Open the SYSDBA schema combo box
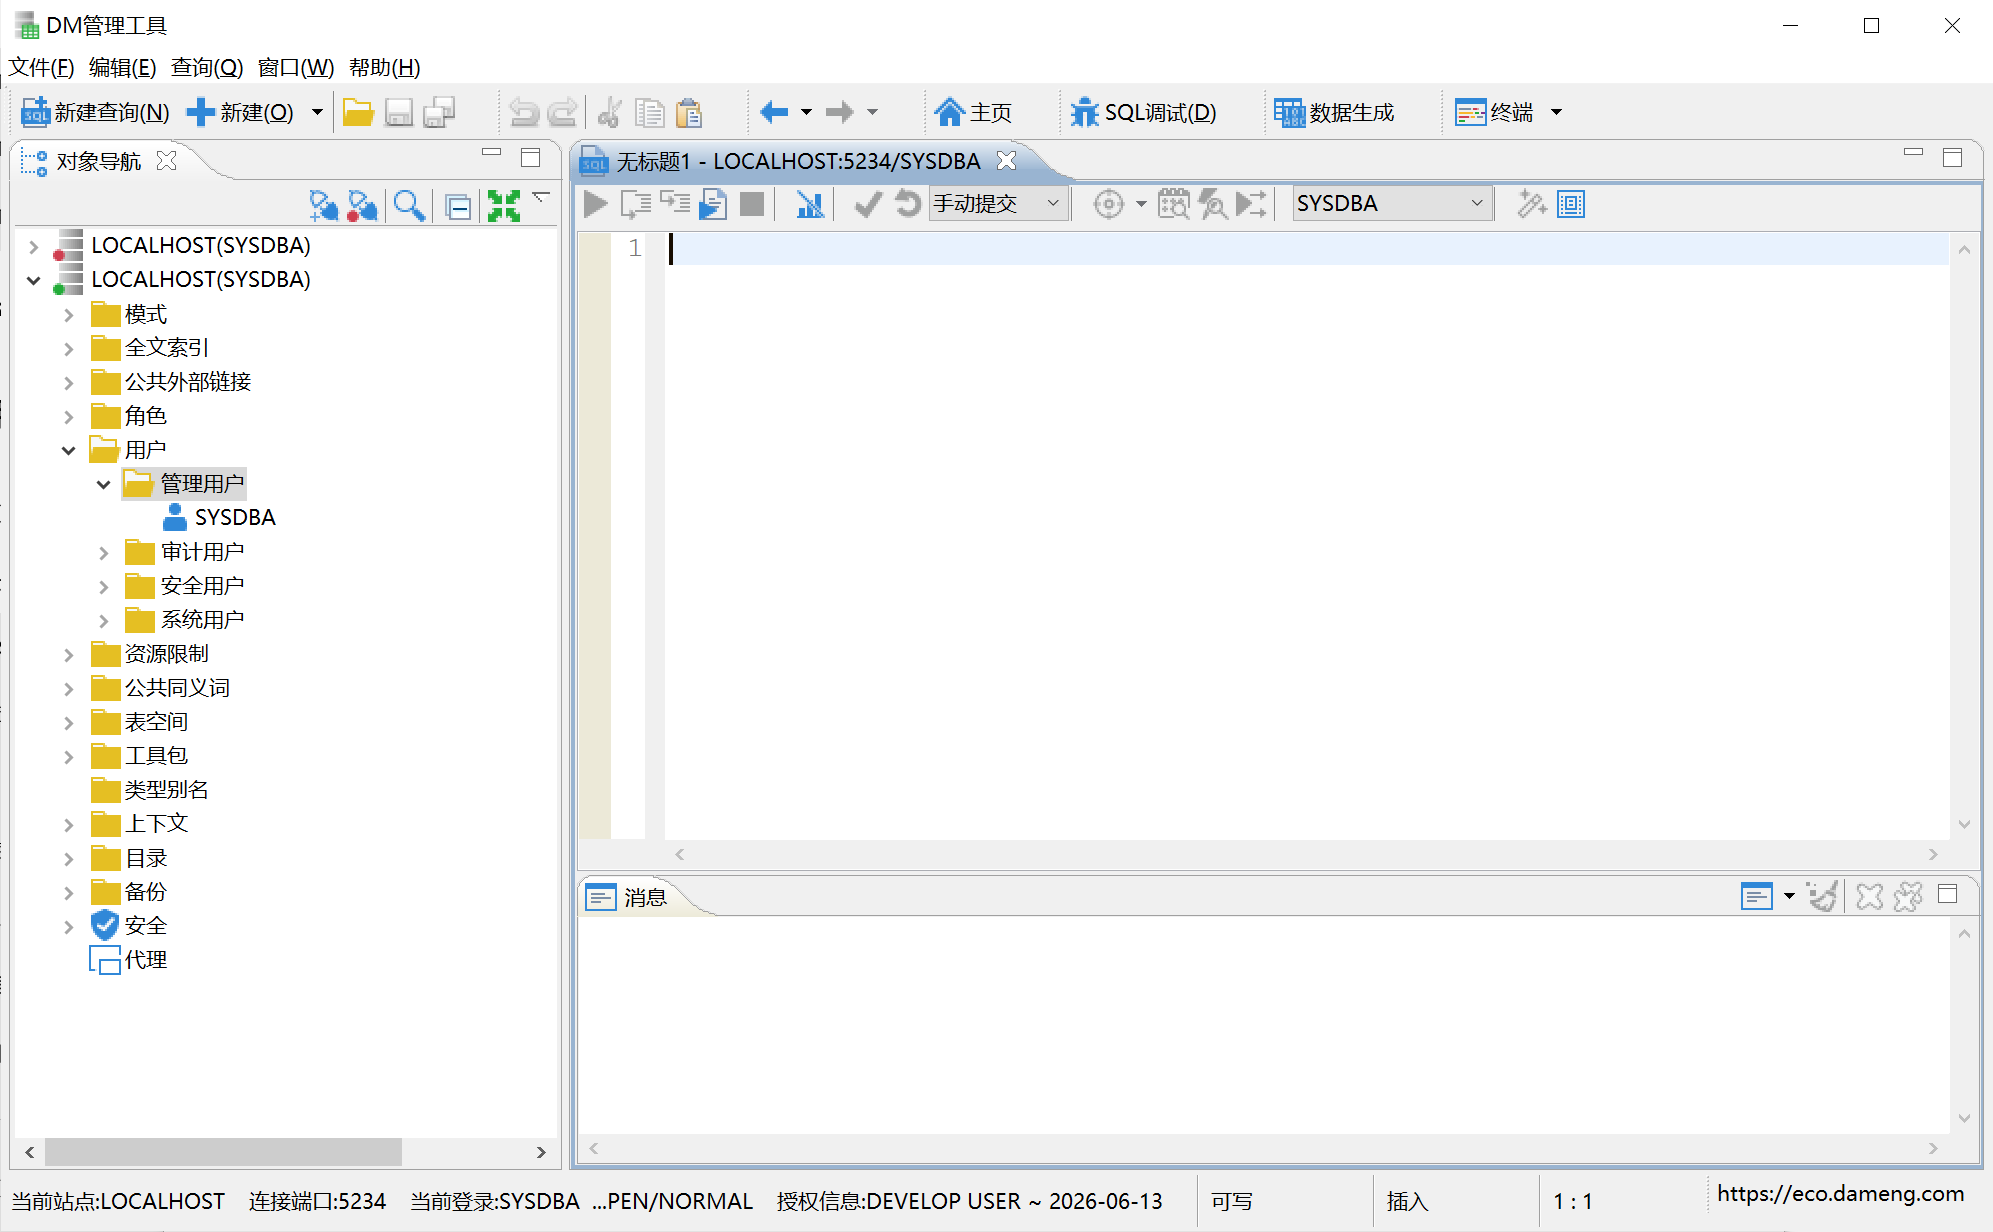Viewport: 1993px width, 1232px height. click(x=1390, y=204)
